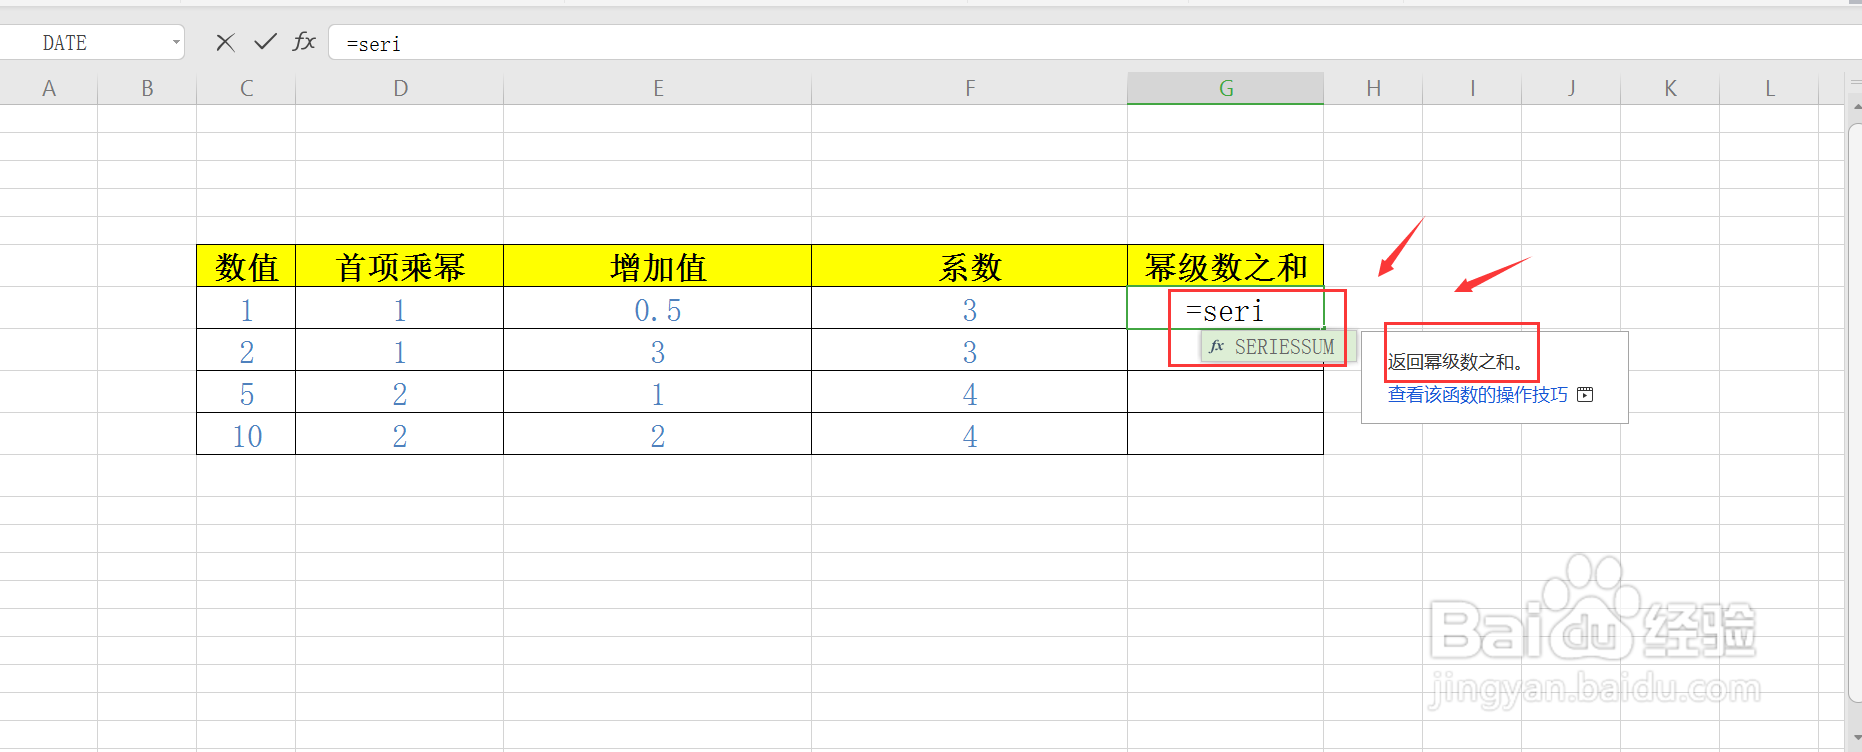This screenshot has width=1862, height=752.
Task: Click the 首项乘幂 header cell
Action: point(400,266)
